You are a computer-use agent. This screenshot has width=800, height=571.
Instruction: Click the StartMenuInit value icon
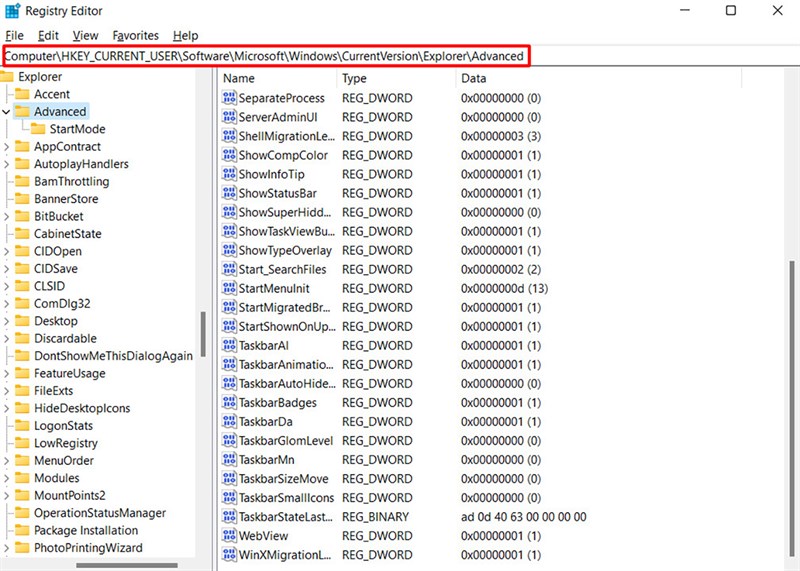click(x=229, y=288)
